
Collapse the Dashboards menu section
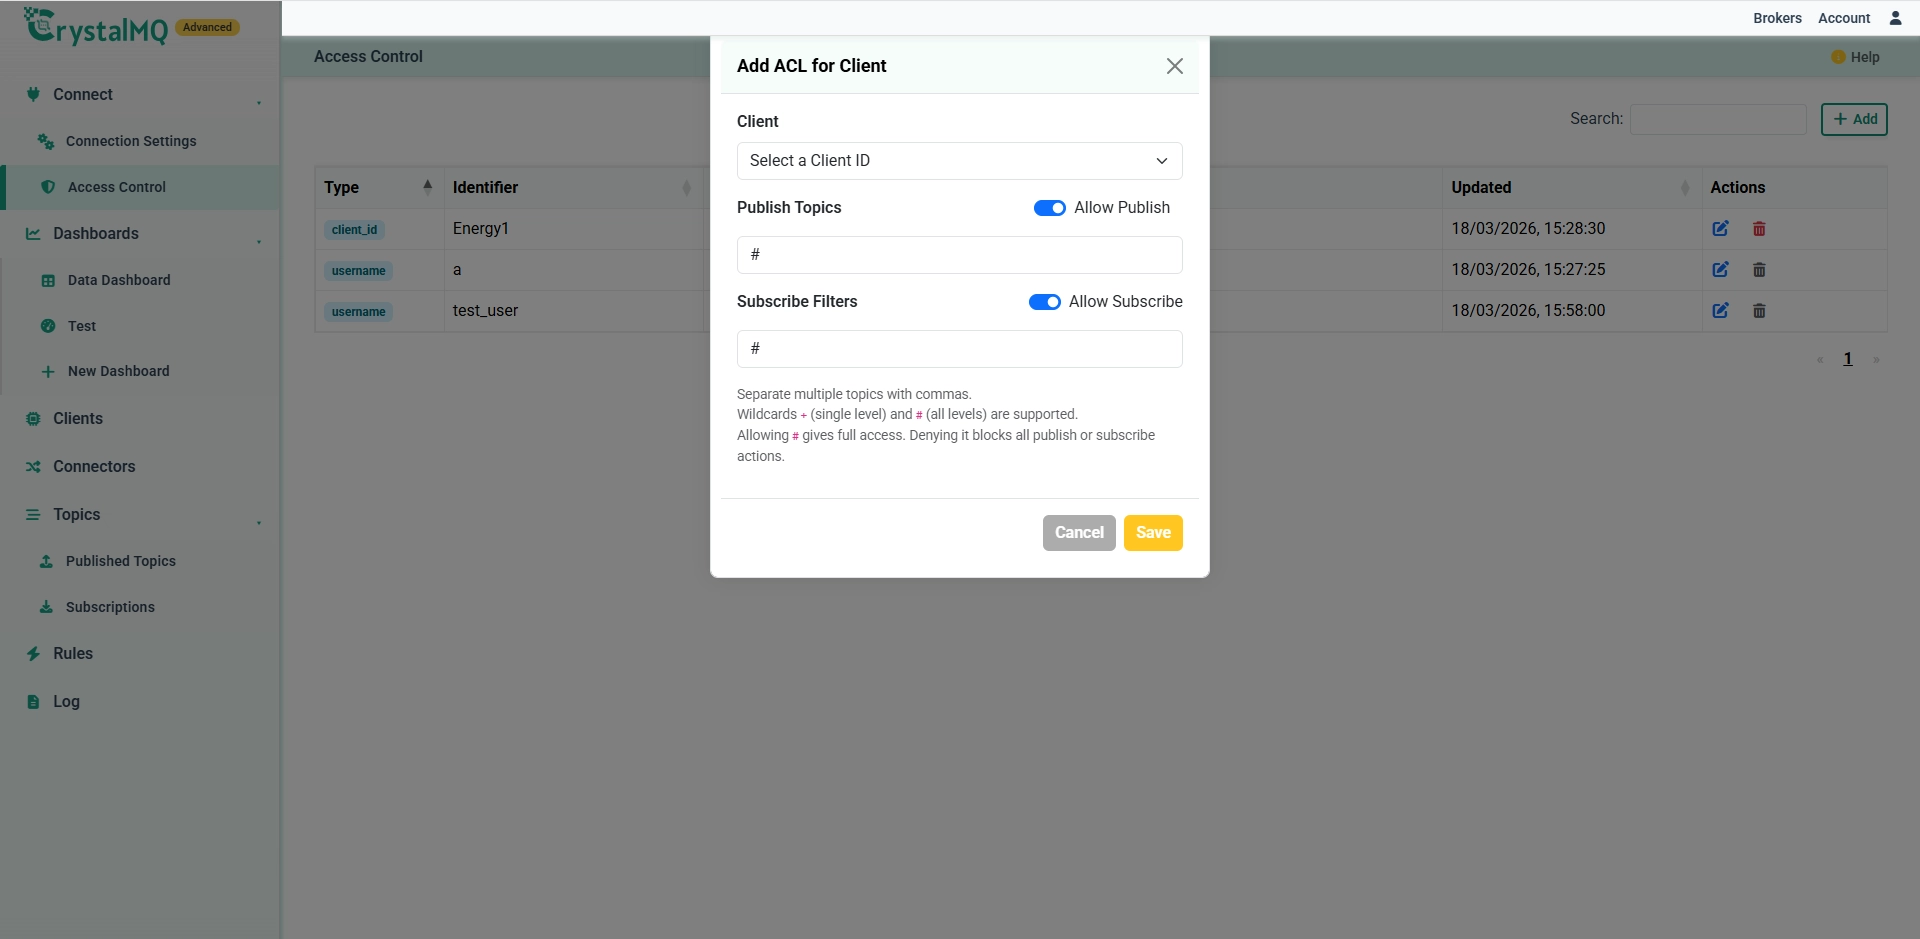(x=259, y=241)
